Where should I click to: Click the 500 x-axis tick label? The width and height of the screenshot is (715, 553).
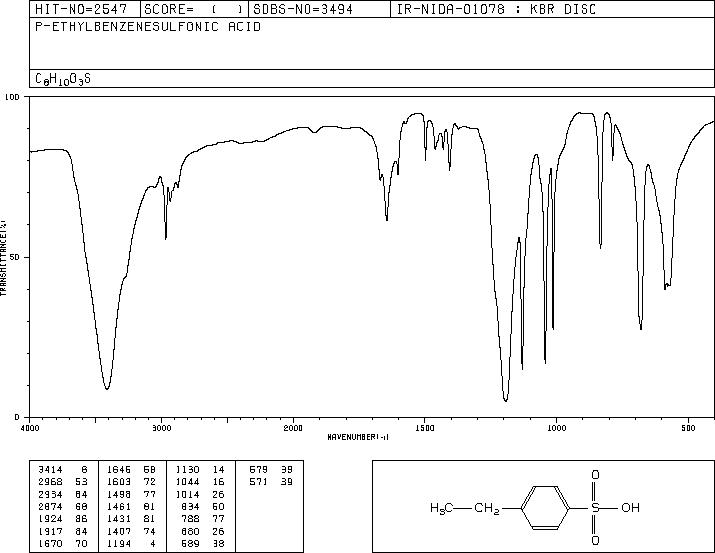tap(688, 428)
